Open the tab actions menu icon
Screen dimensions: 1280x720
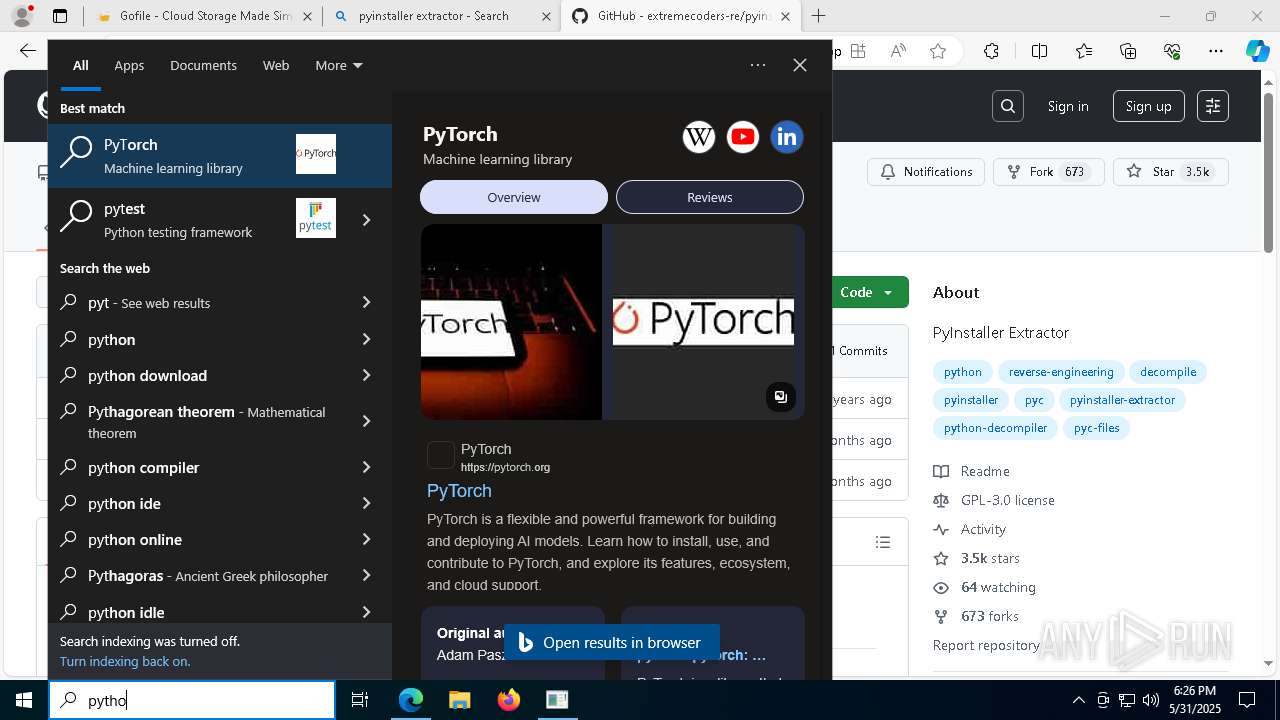coord(60,16)
